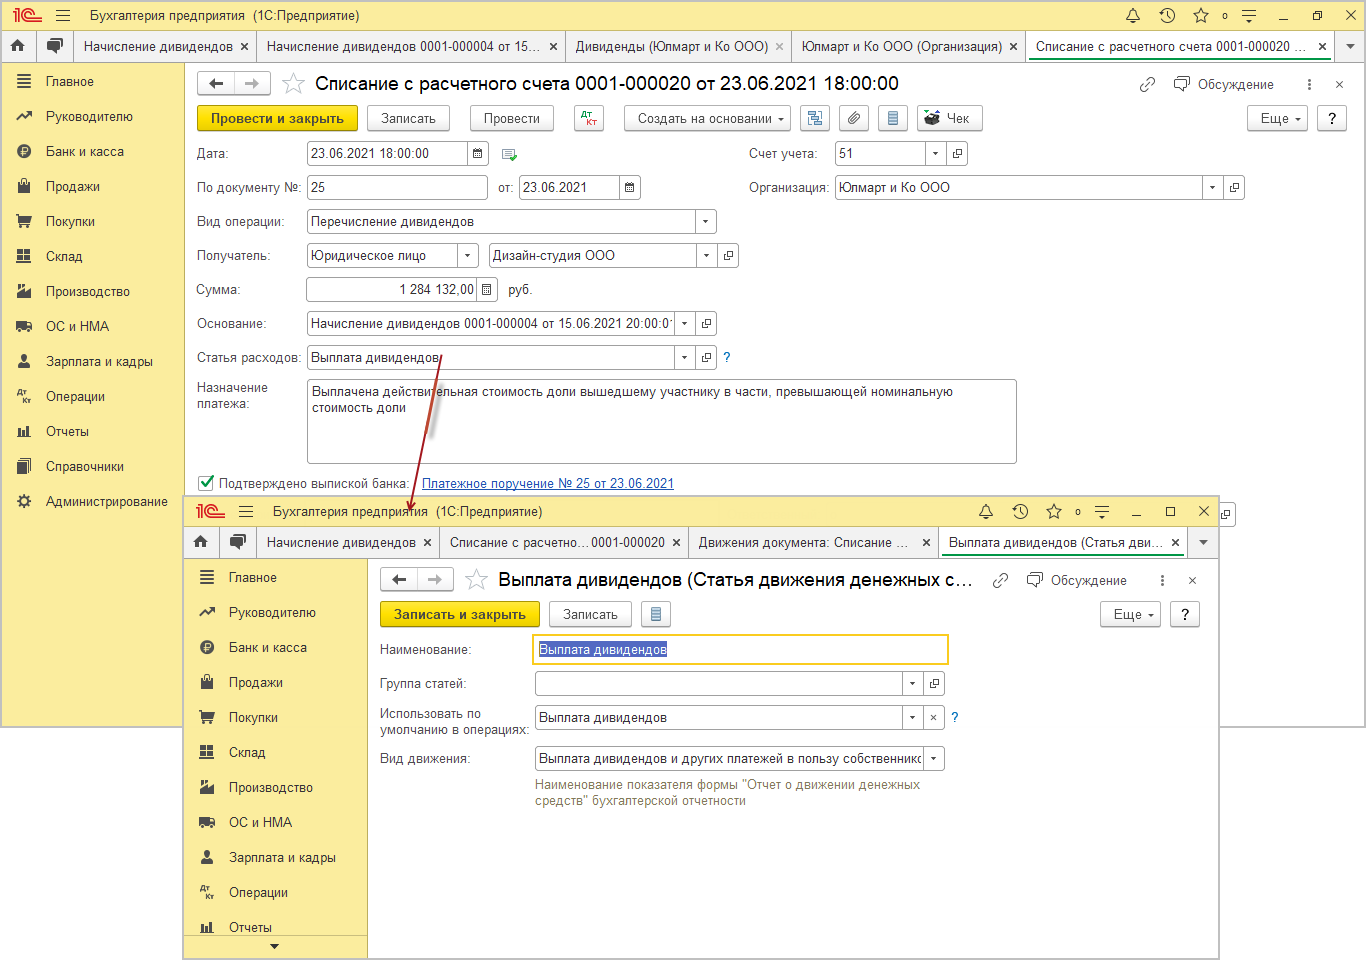Open 'Банк и касса' section in main window
Image resolution: width=1366 pixels, height=967 pixels.
pyautogui.click(x=85, y=151)
